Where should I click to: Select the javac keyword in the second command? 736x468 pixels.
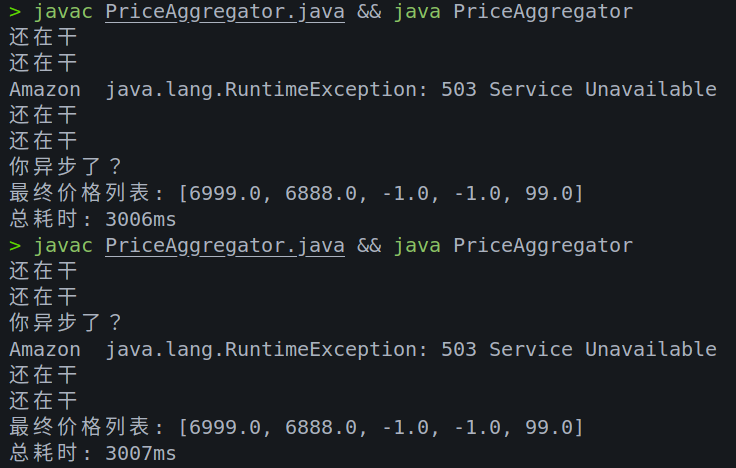63,246
